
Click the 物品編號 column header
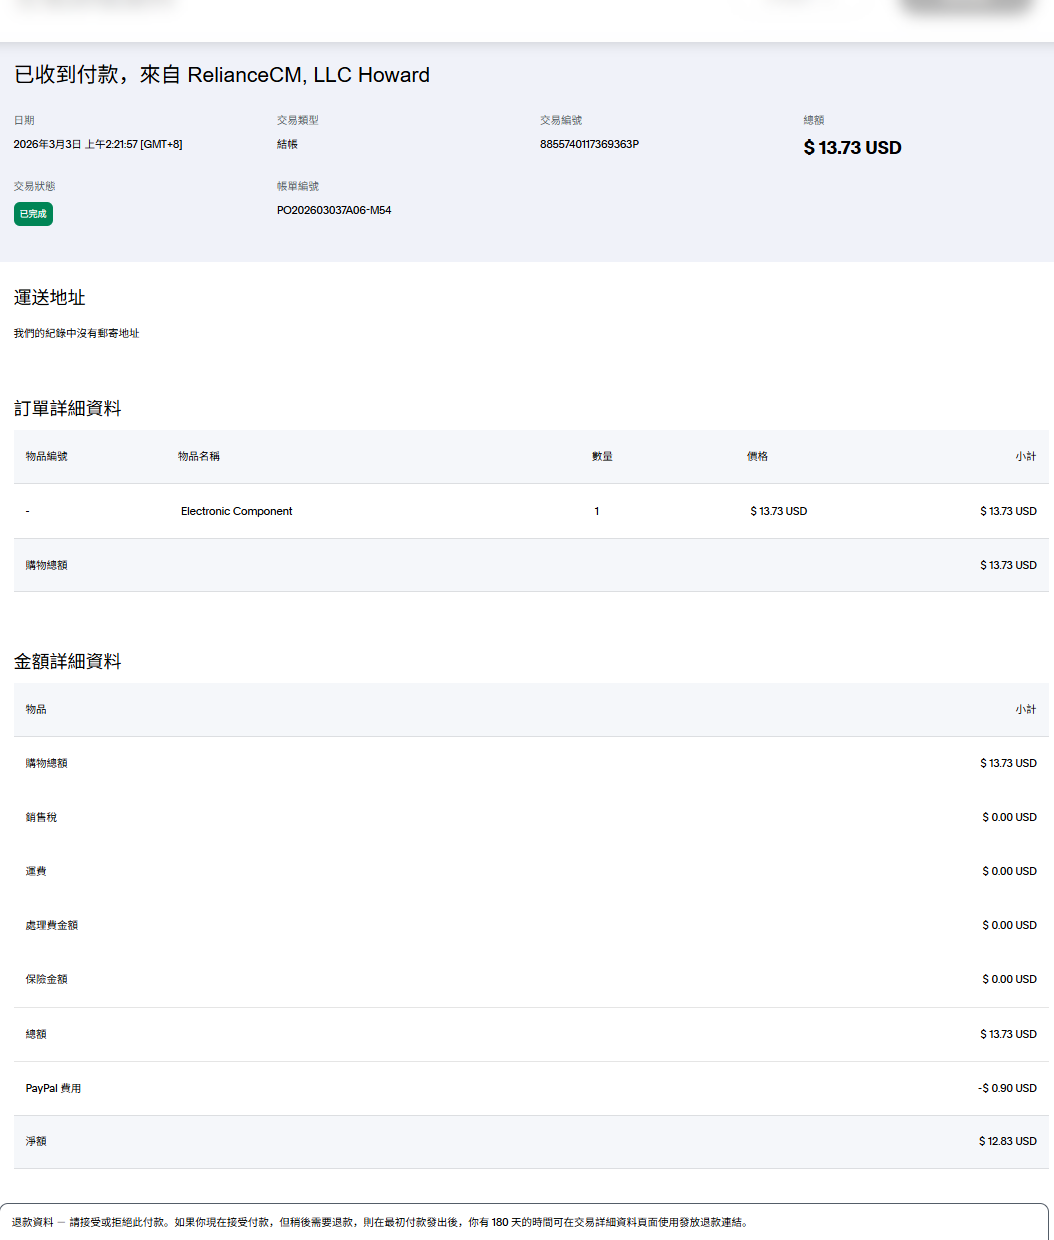pos(47,456)
